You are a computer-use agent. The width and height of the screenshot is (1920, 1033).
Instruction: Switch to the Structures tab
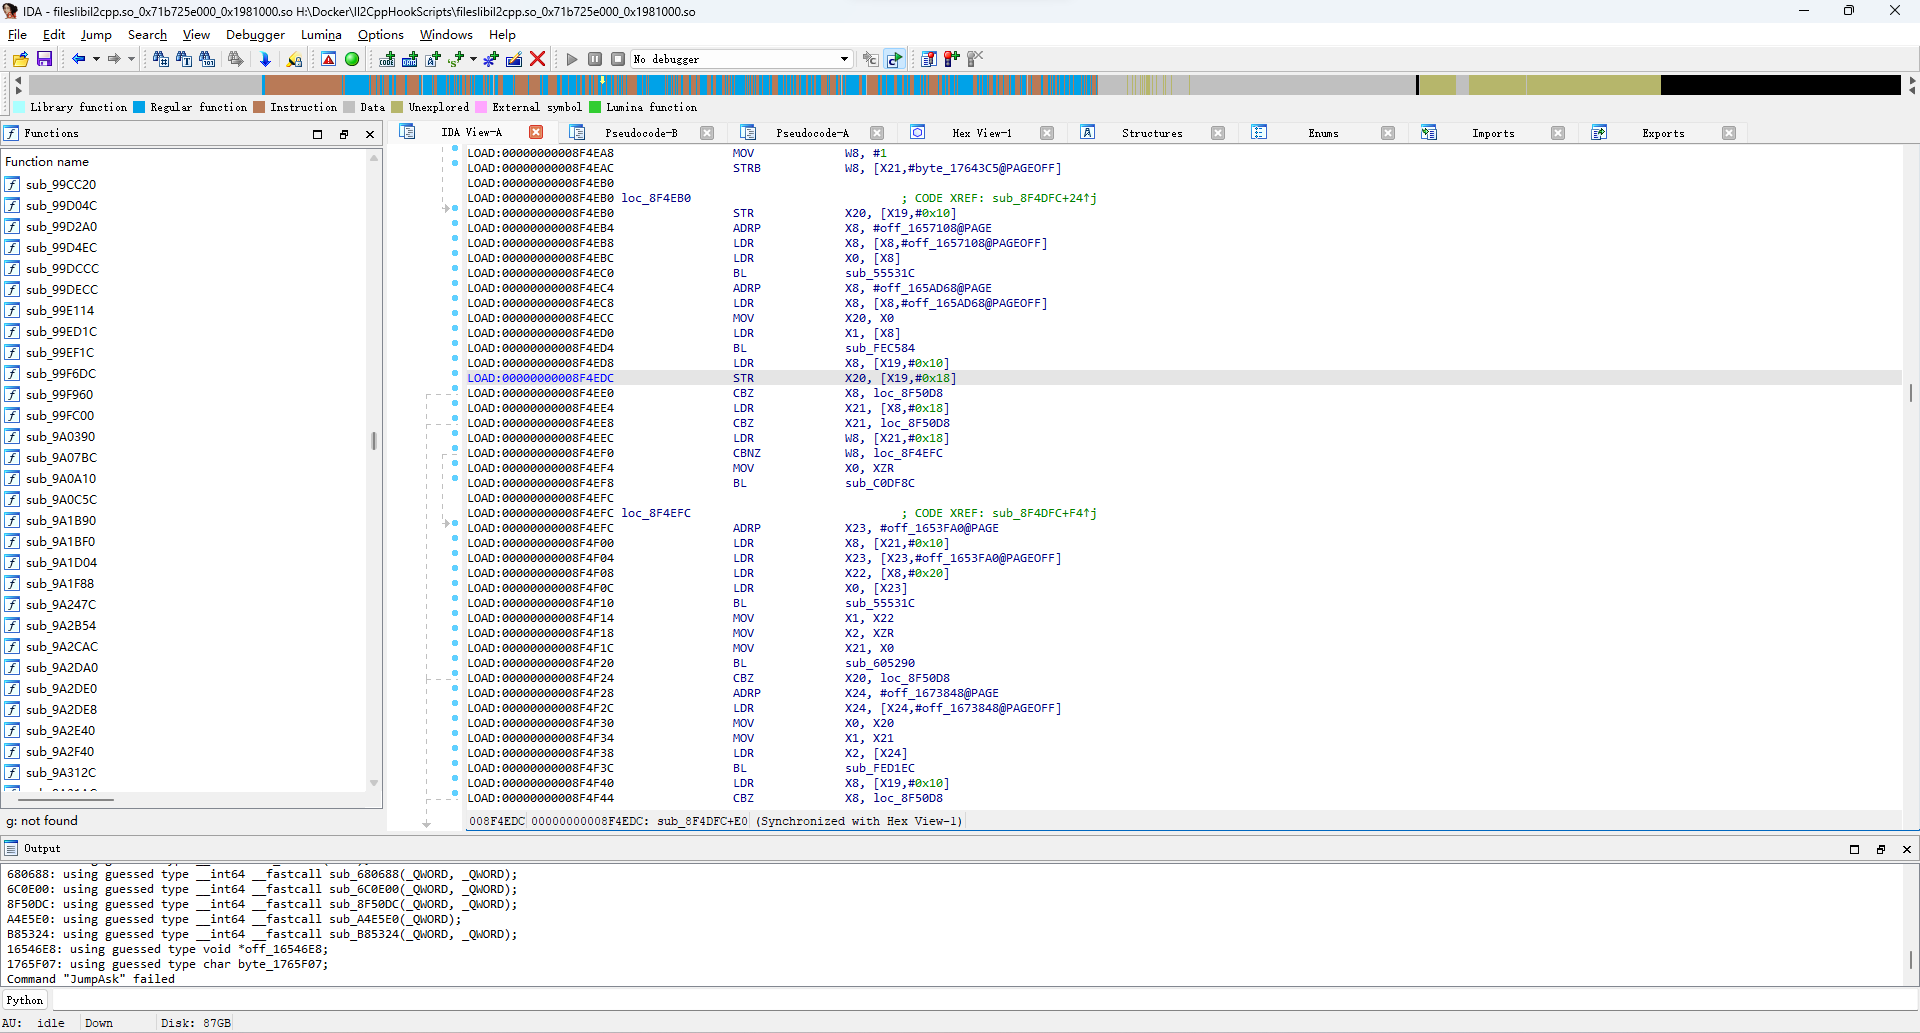[x=1152, y=133]
